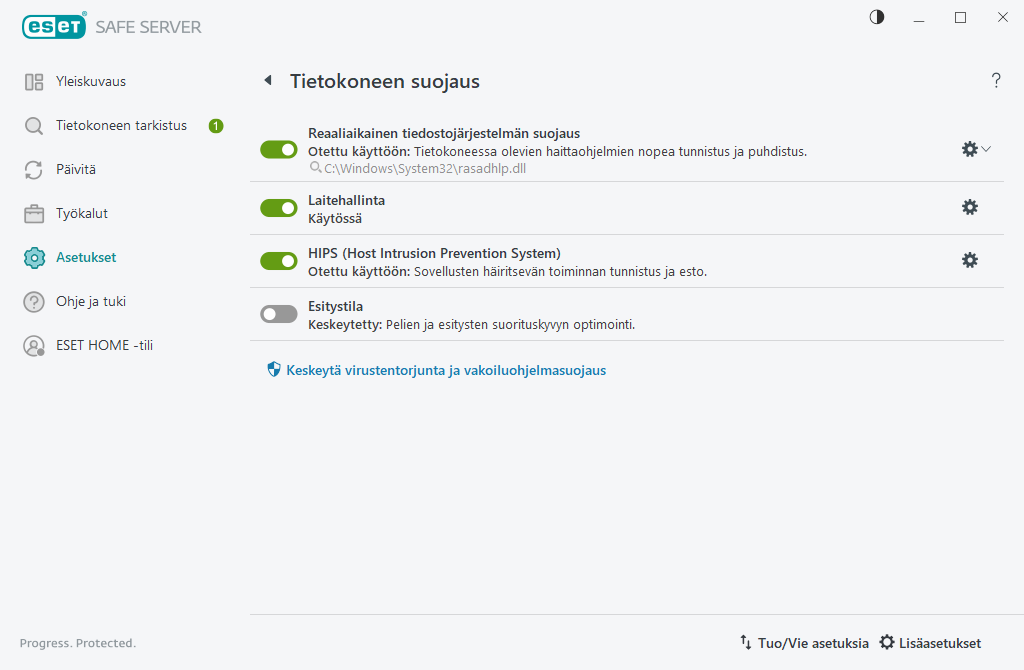Click the back arrow beside Tietokoneen suojaus
This screenshot has height=670, width=1024.
click(x=267, y=81)
